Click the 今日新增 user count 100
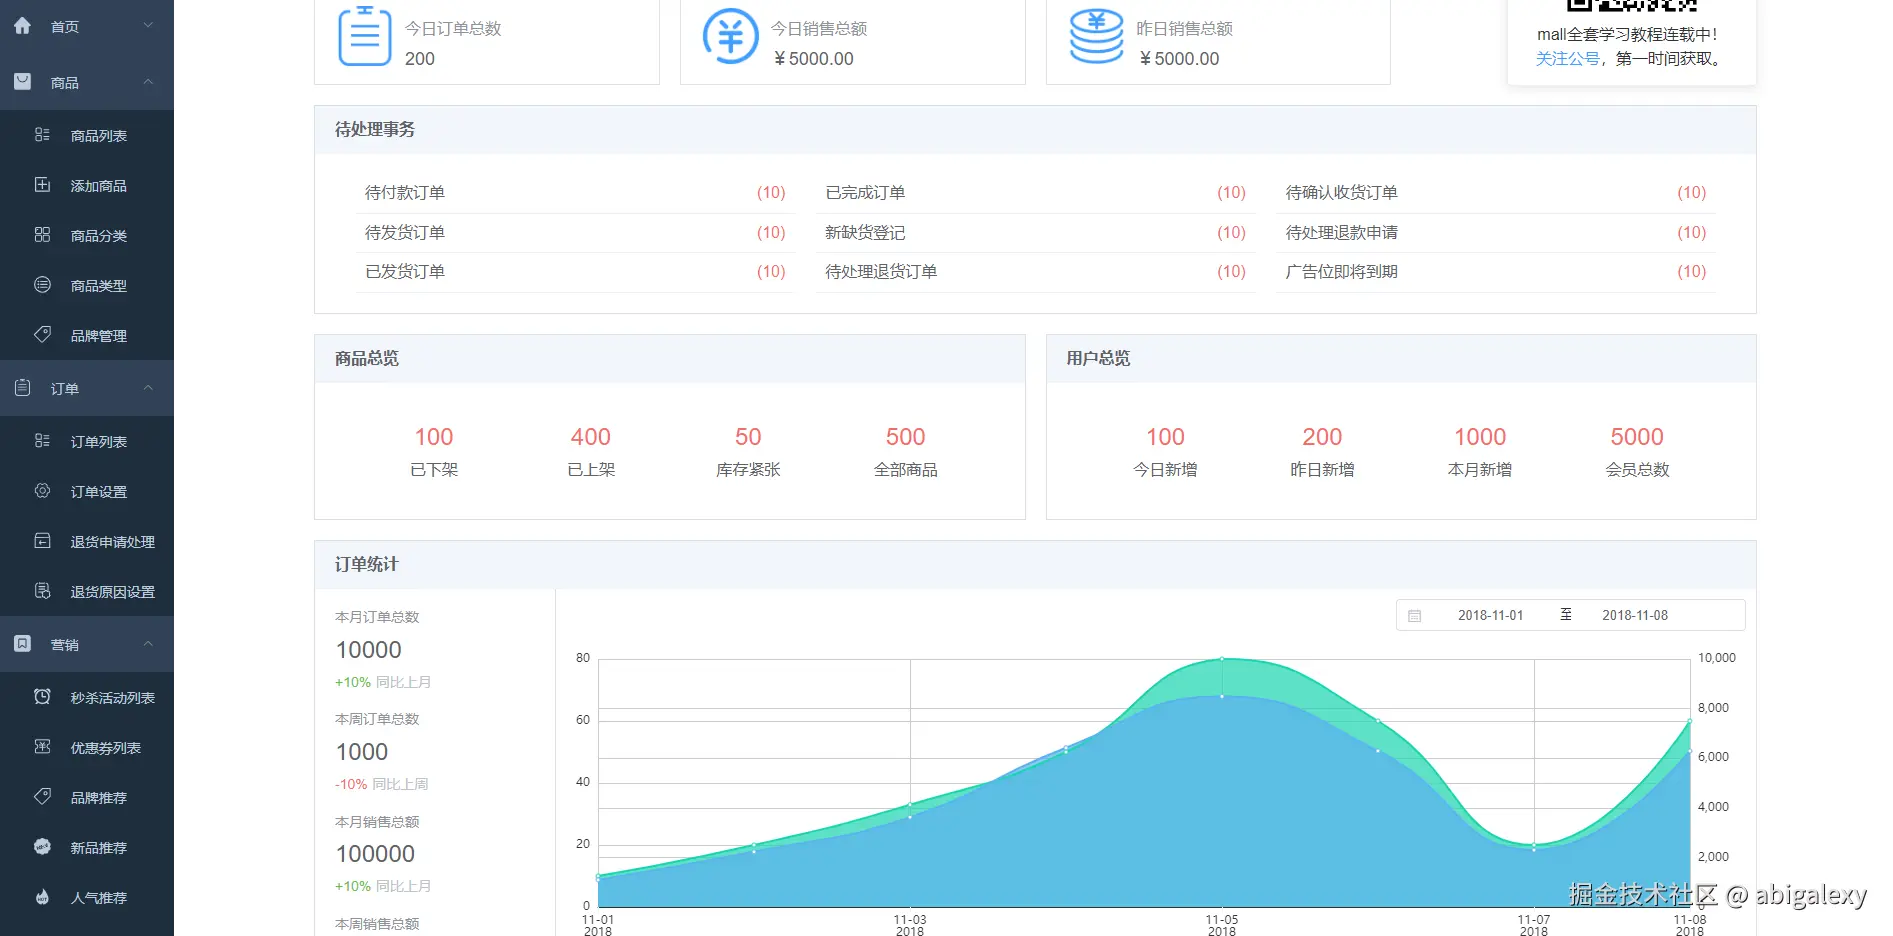This screenshot has height=936, width=1893. 1165,437
